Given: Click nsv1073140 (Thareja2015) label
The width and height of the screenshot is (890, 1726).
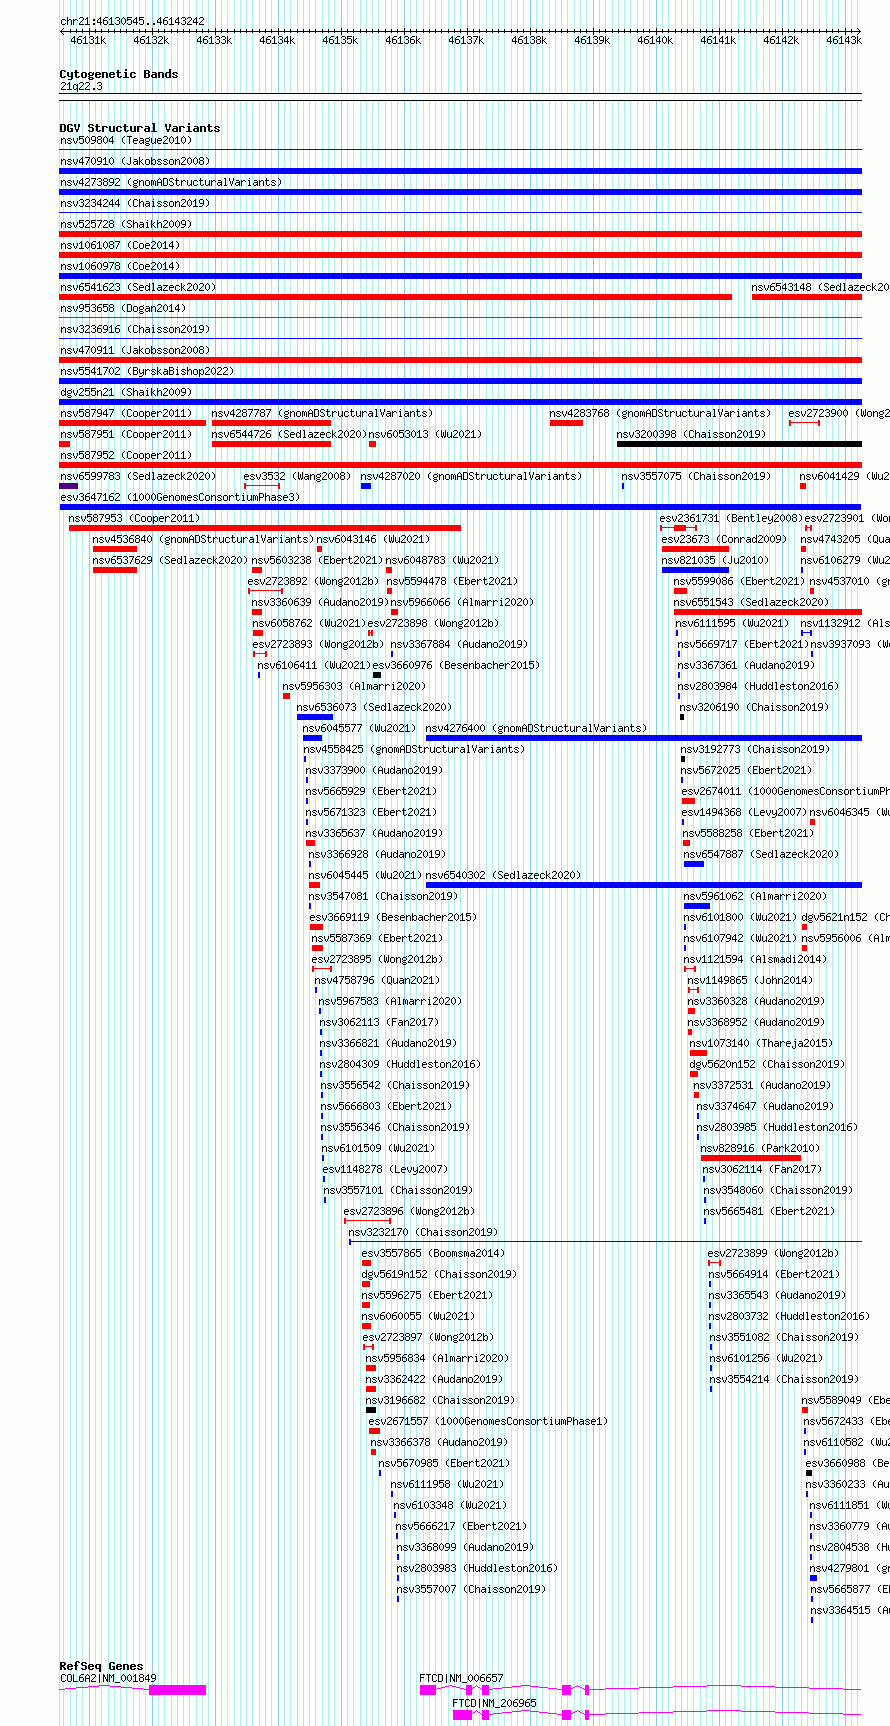Looking at the screenshot, I should tap(761, 1043).
